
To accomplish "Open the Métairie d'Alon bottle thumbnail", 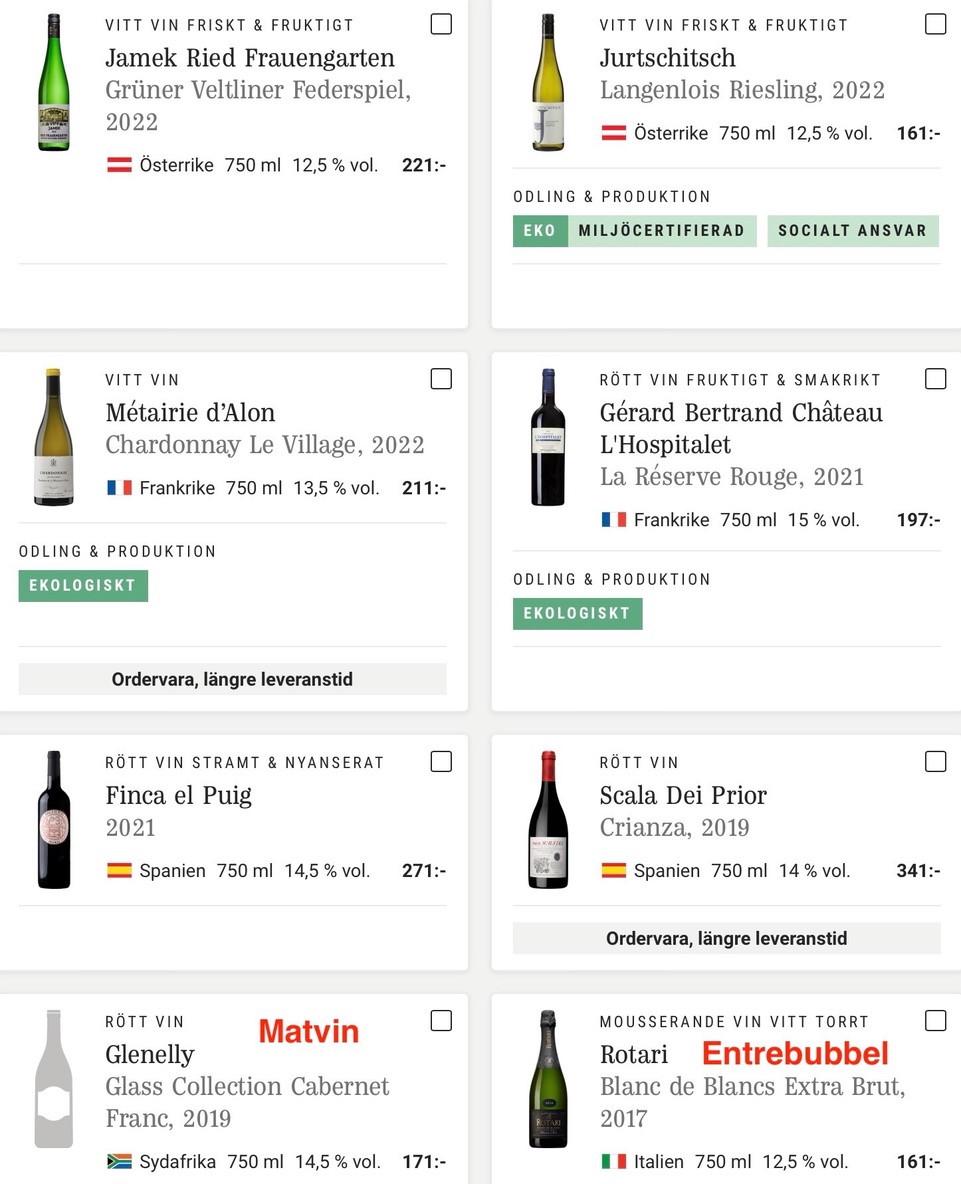I will (x=54, y=436).
